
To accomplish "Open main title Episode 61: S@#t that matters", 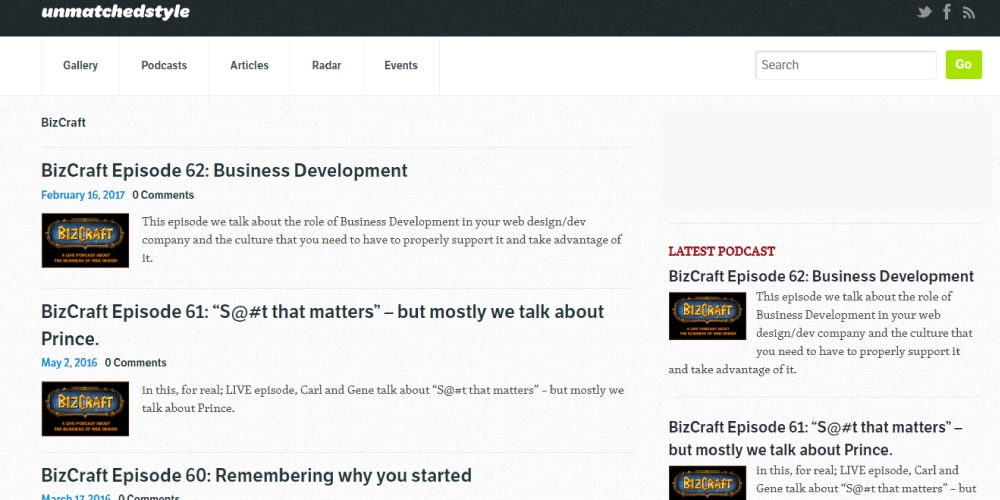I will tap(323, 325).
